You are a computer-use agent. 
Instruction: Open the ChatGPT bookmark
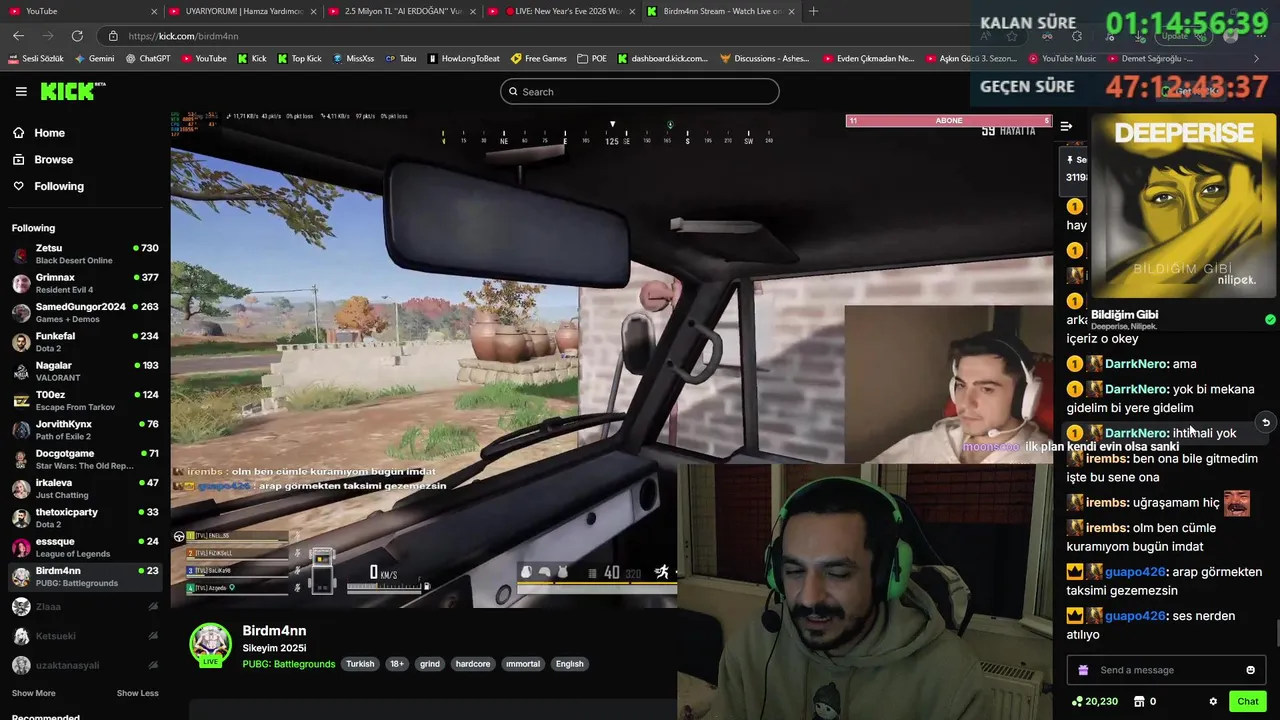148,58
